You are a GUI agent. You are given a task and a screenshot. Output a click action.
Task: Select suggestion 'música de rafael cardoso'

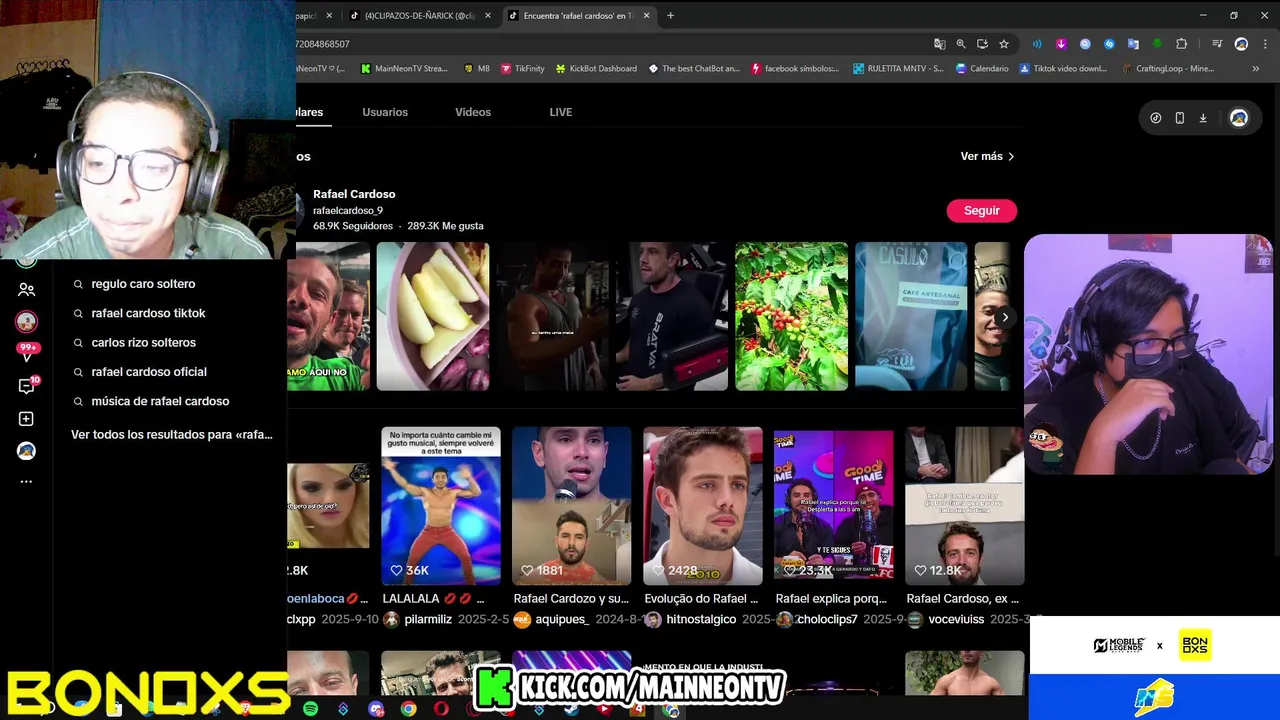pyautogui.click(x=160, y=401)
